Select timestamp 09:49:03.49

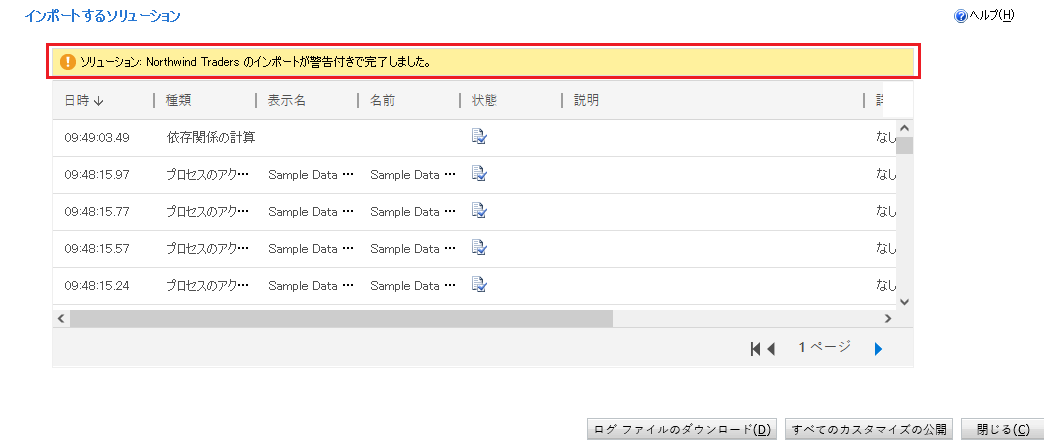click(97, 138)
